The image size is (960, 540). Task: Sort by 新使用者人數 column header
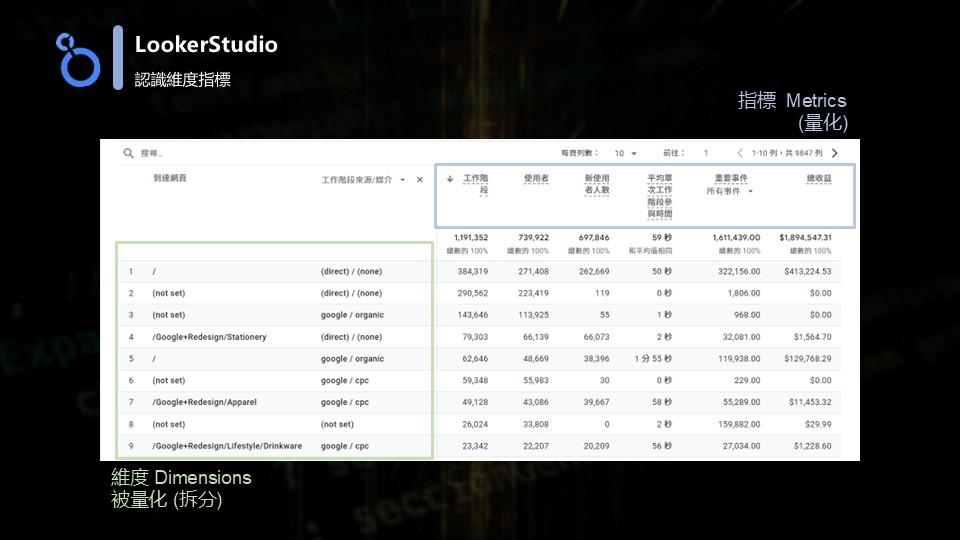(597, 184)
